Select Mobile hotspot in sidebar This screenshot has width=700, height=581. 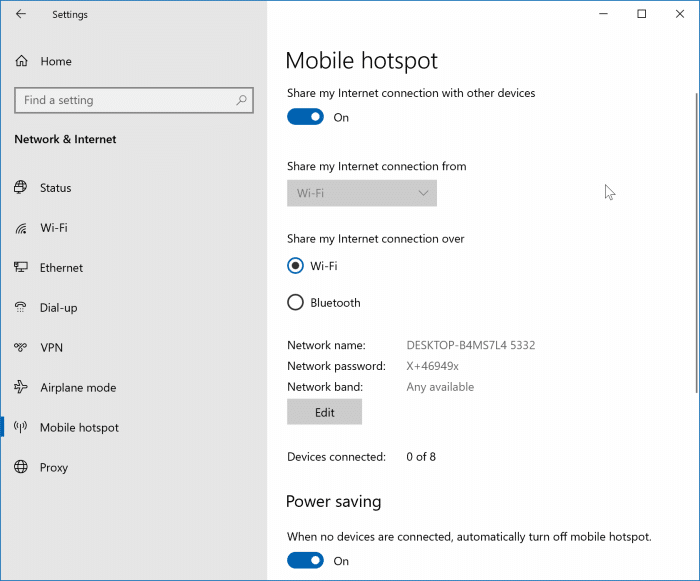[79, 427]
